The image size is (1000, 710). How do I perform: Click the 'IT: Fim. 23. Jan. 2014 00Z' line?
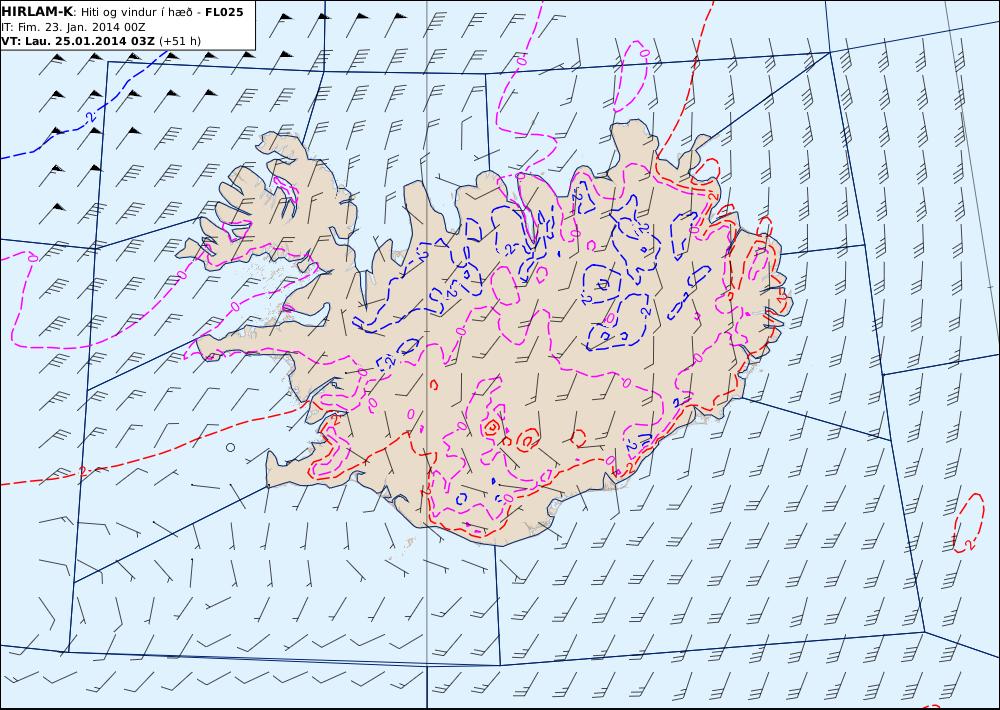pos(73,27)
